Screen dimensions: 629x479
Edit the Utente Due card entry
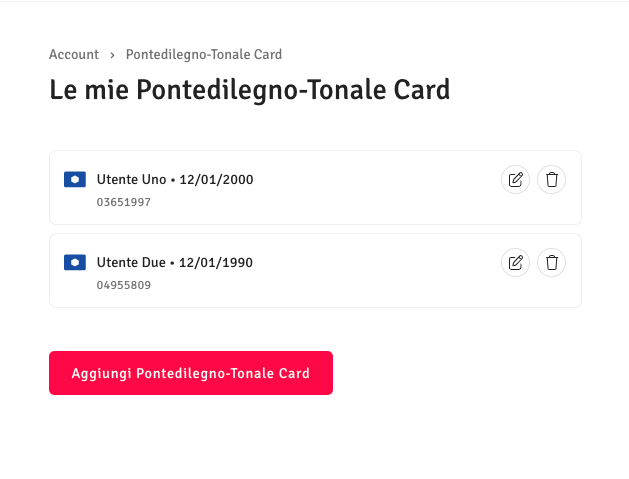pyautogui.click(x=515, y=262)
